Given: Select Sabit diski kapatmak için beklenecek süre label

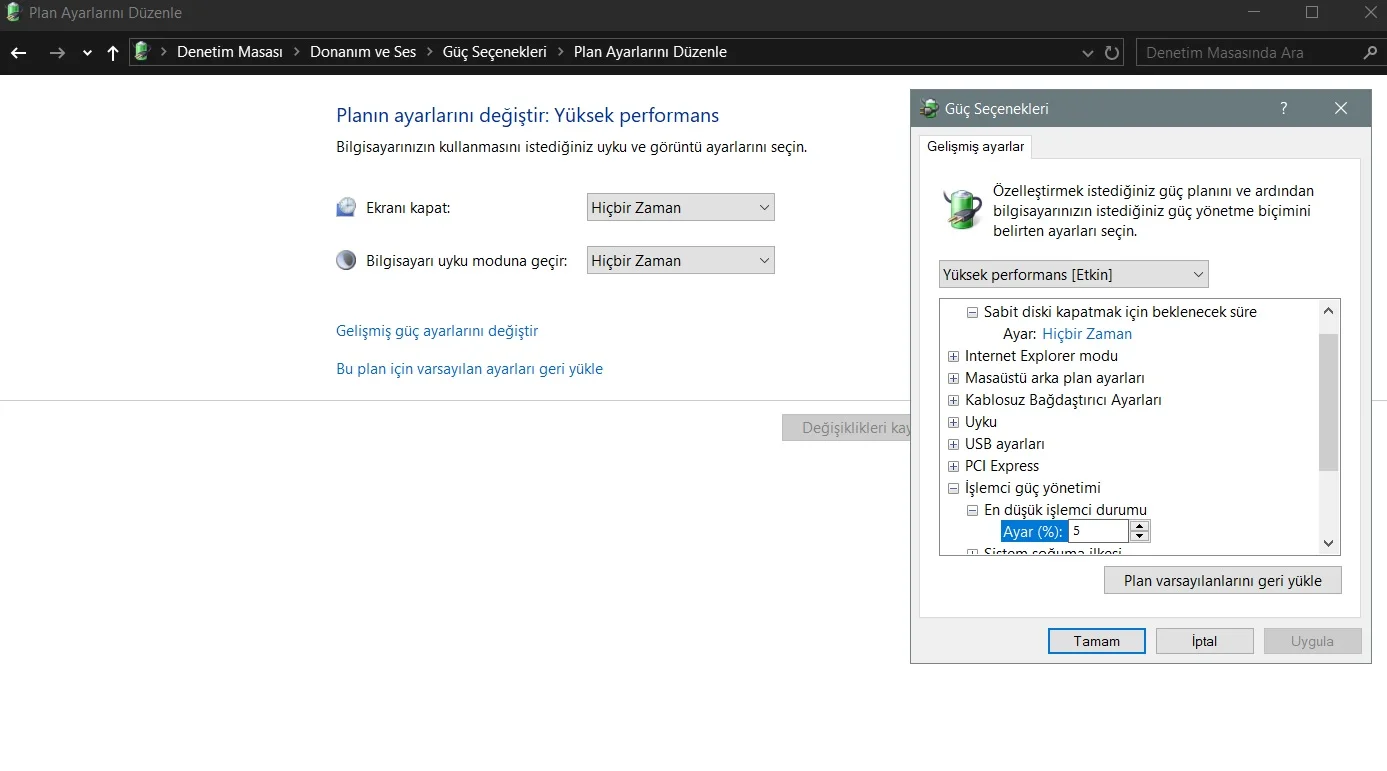Looking at the screenshot, I should [1120, 312].
